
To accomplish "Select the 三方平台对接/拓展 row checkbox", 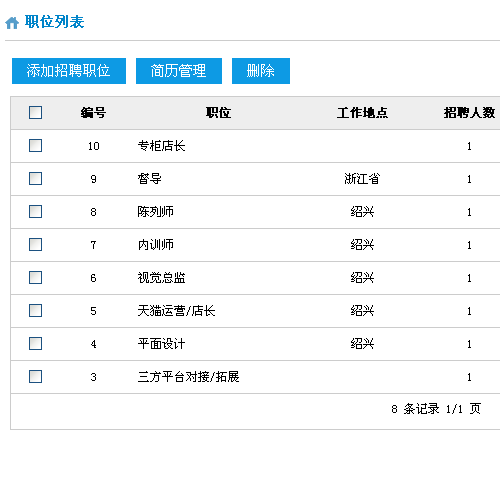I will point(35,377).
